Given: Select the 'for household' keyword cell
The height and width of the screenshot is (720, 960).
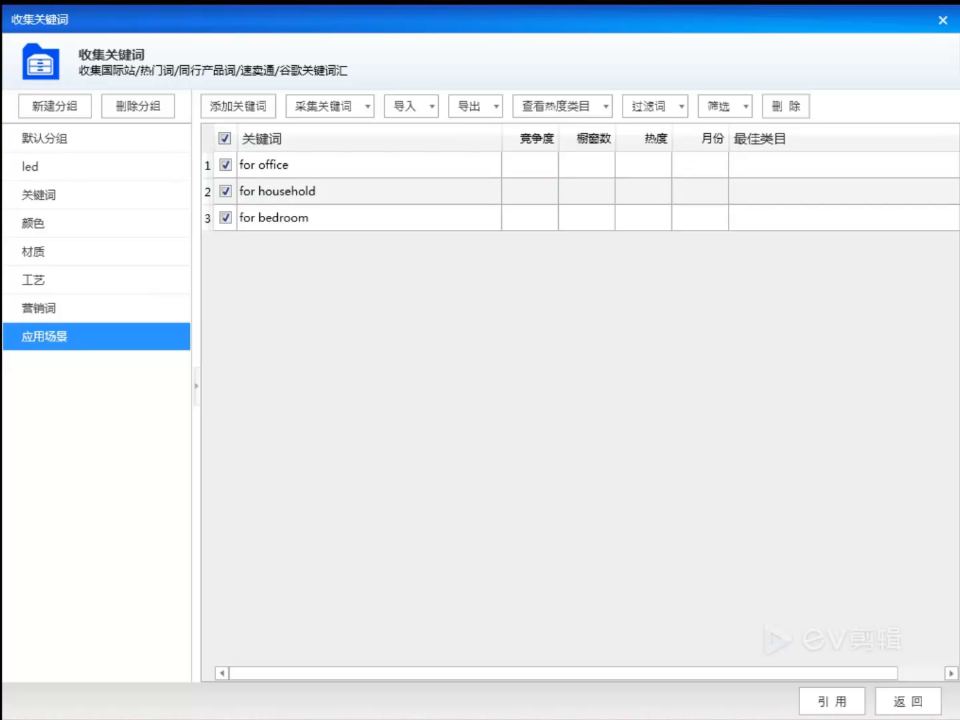Looking at the screenshot, I should pos(369,191).
